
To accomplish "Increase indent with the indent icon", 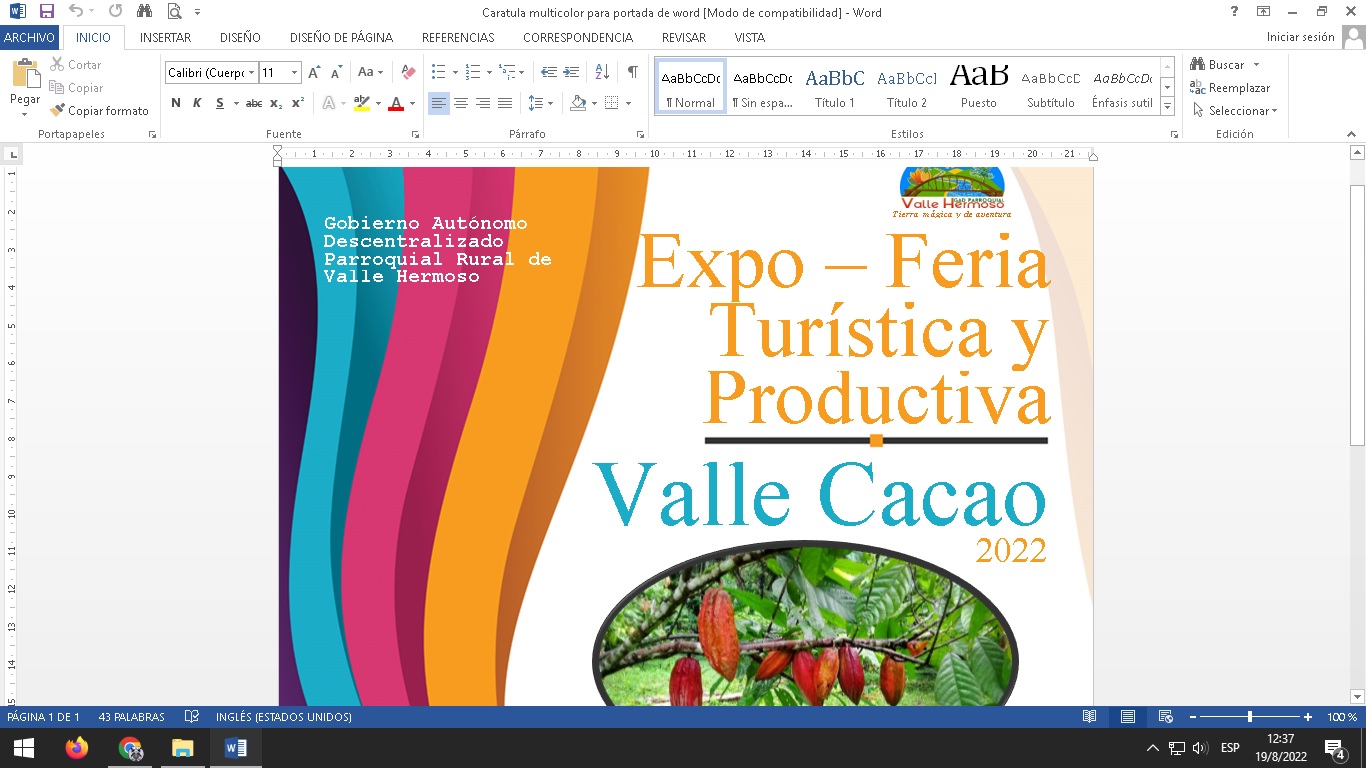I will pos(571,72).
